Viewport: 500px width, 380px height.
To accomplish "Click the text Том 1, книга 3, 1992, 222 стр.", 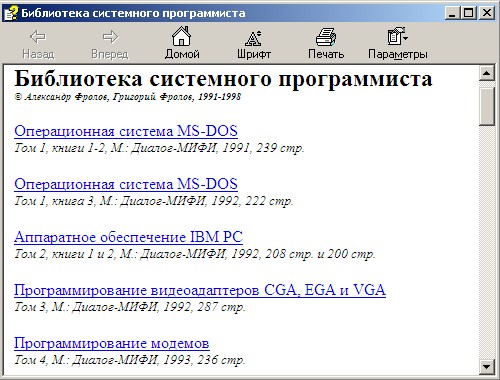I will [154, 201].
